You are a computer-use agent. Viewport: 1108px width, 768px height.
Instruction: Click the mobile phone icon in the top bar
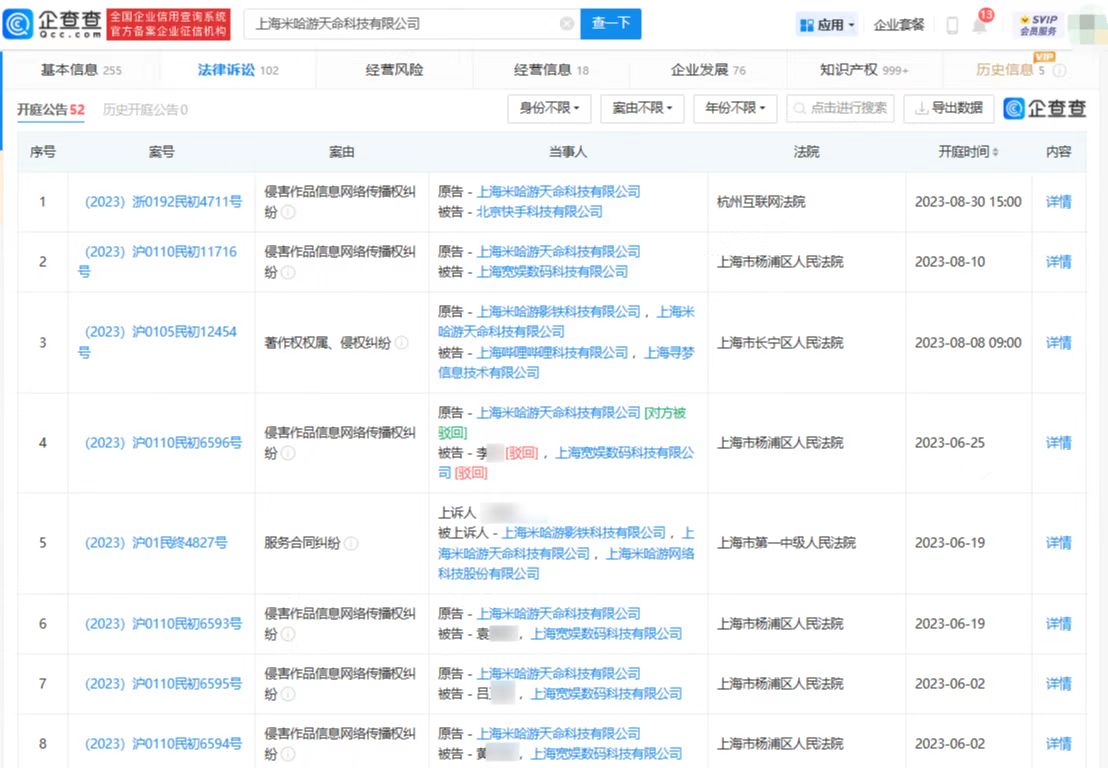(x=952, y=23)
